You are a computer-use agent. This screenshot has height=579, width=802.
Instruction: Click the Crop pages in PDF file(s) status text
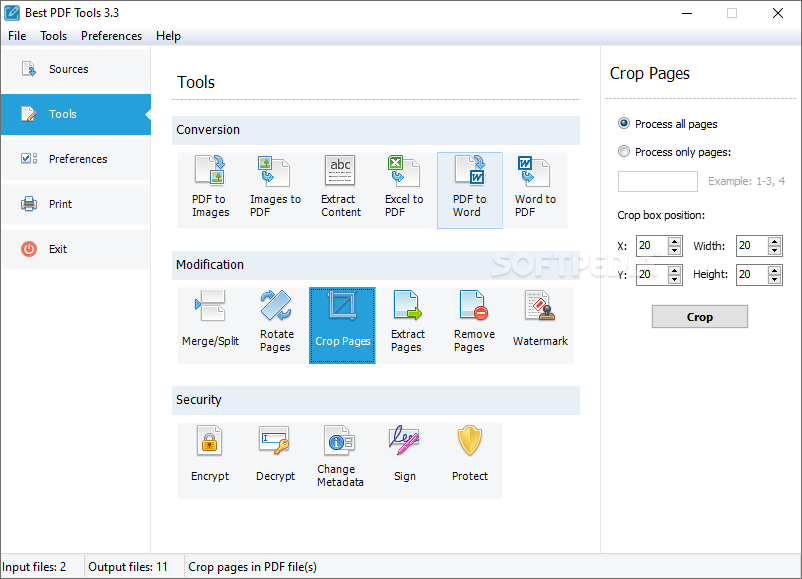[x=252, y=567]
